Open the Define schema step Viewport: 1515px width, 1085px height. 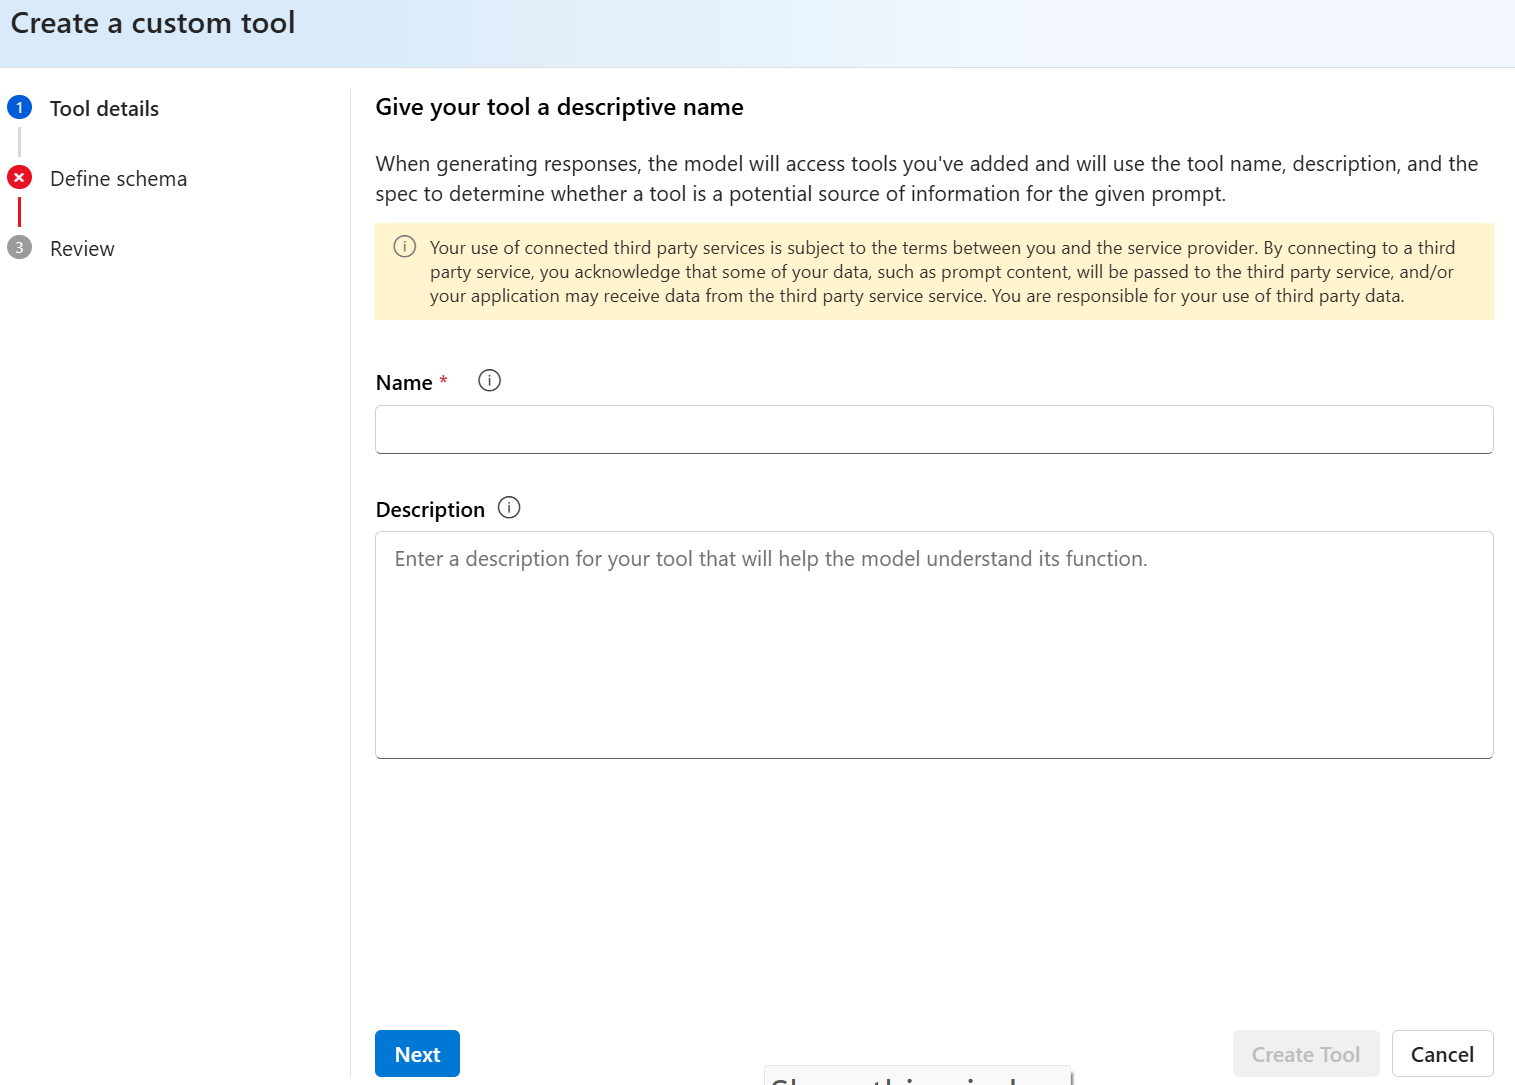pyautogui.click(x=118, y=179)
